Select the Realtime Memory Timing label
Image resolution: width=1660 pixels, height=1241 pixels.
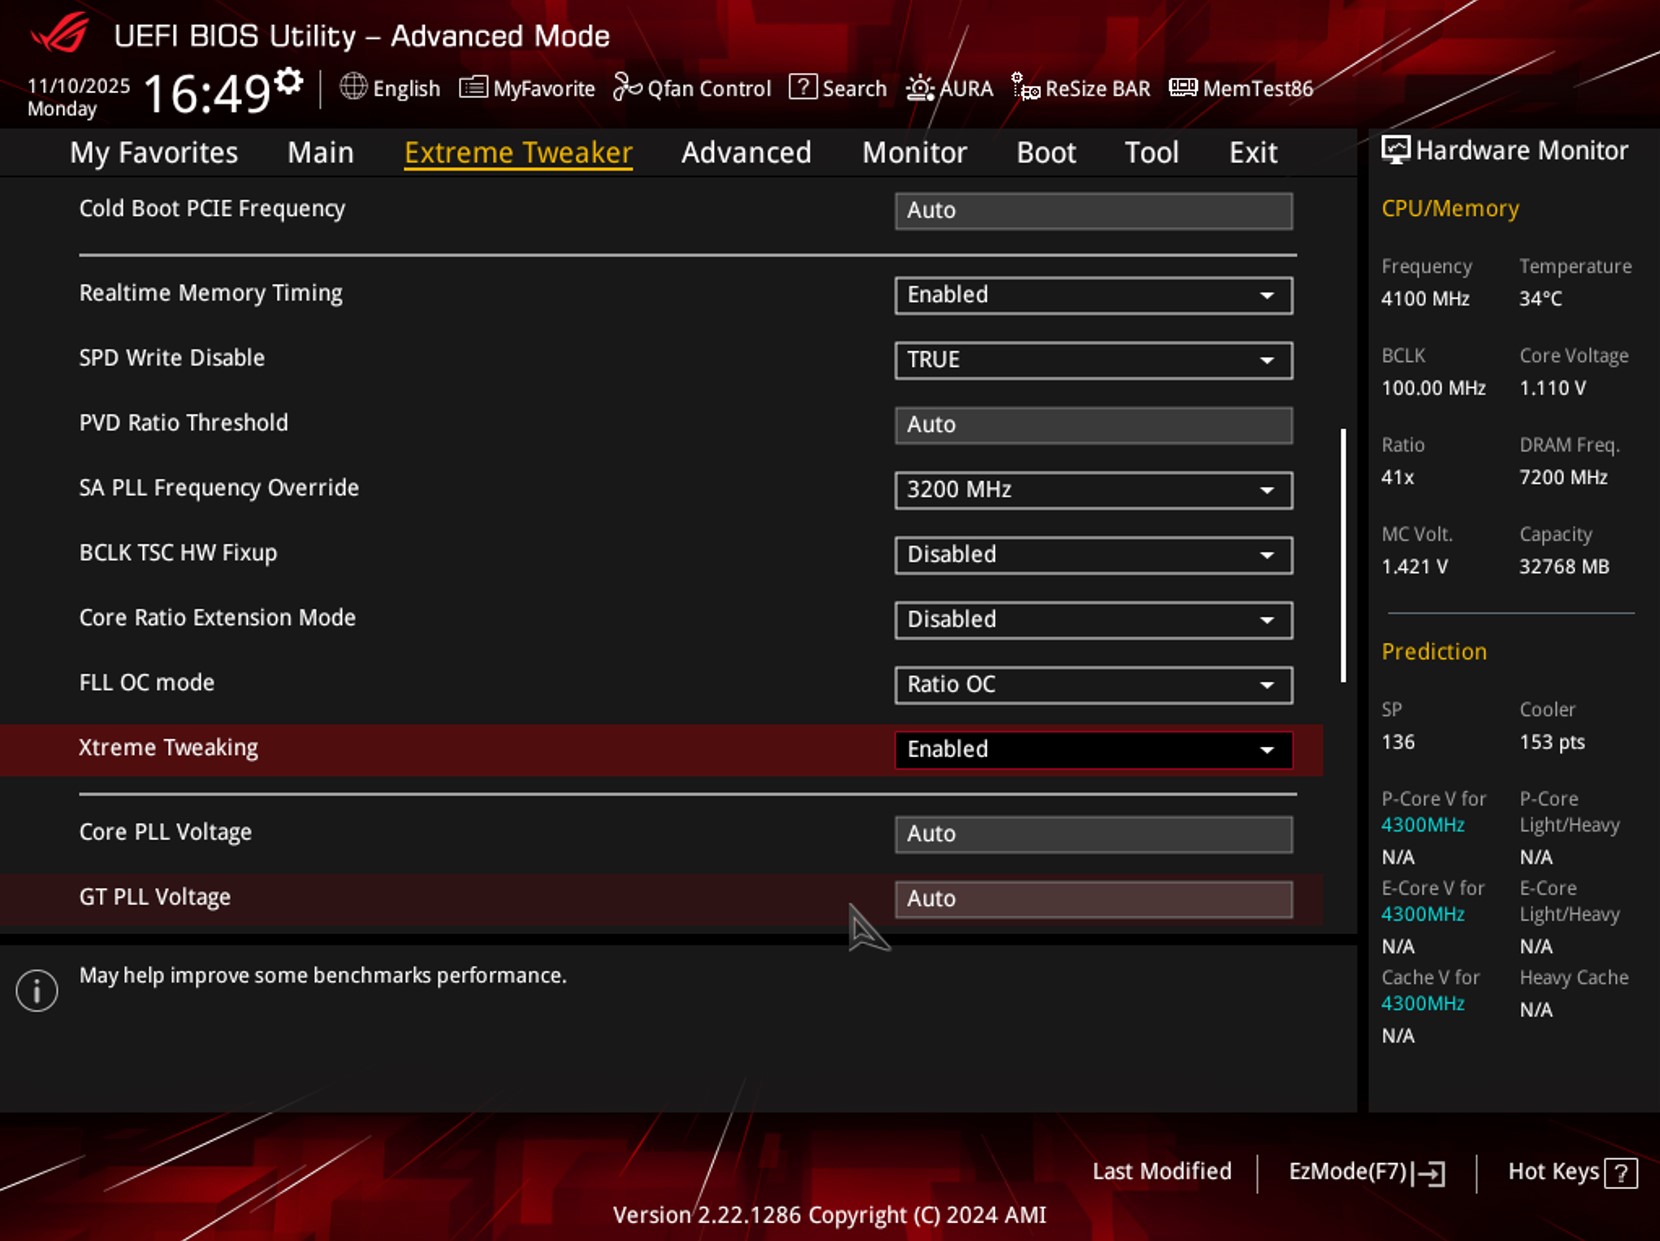[x=211, y=293]
